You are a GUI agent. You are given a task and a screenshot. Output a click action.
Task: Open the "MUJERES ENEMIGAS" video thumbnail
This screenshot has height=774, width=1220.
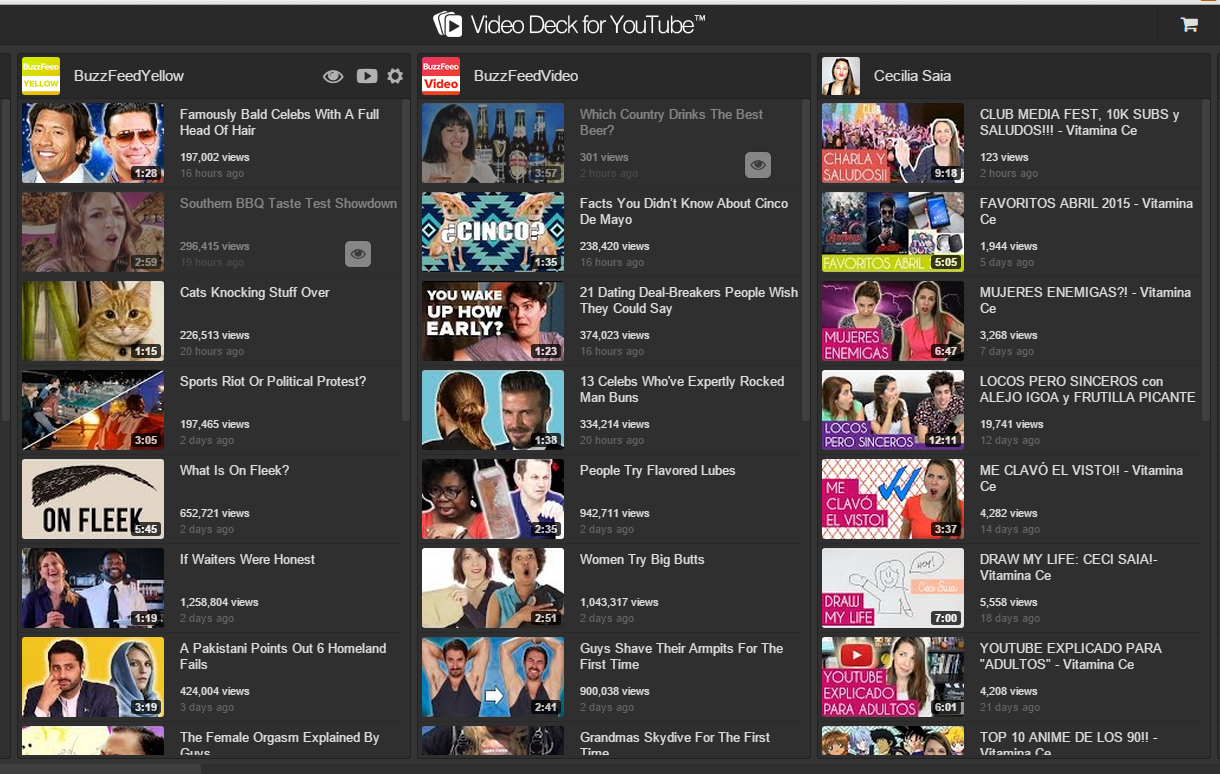point(893,321)
